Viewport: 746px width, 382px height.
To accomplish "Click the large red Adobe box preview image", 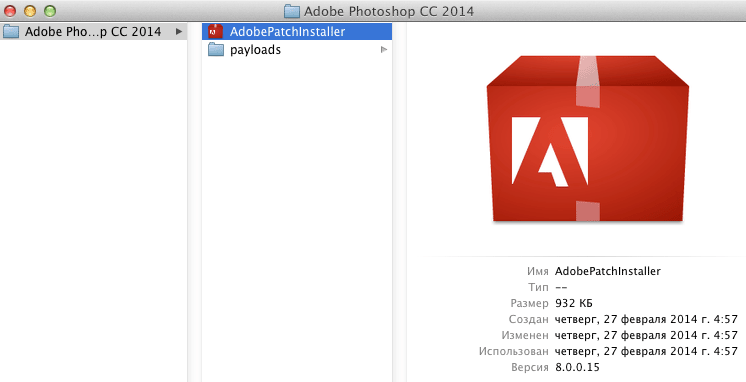I will click(x=588, y=138).
